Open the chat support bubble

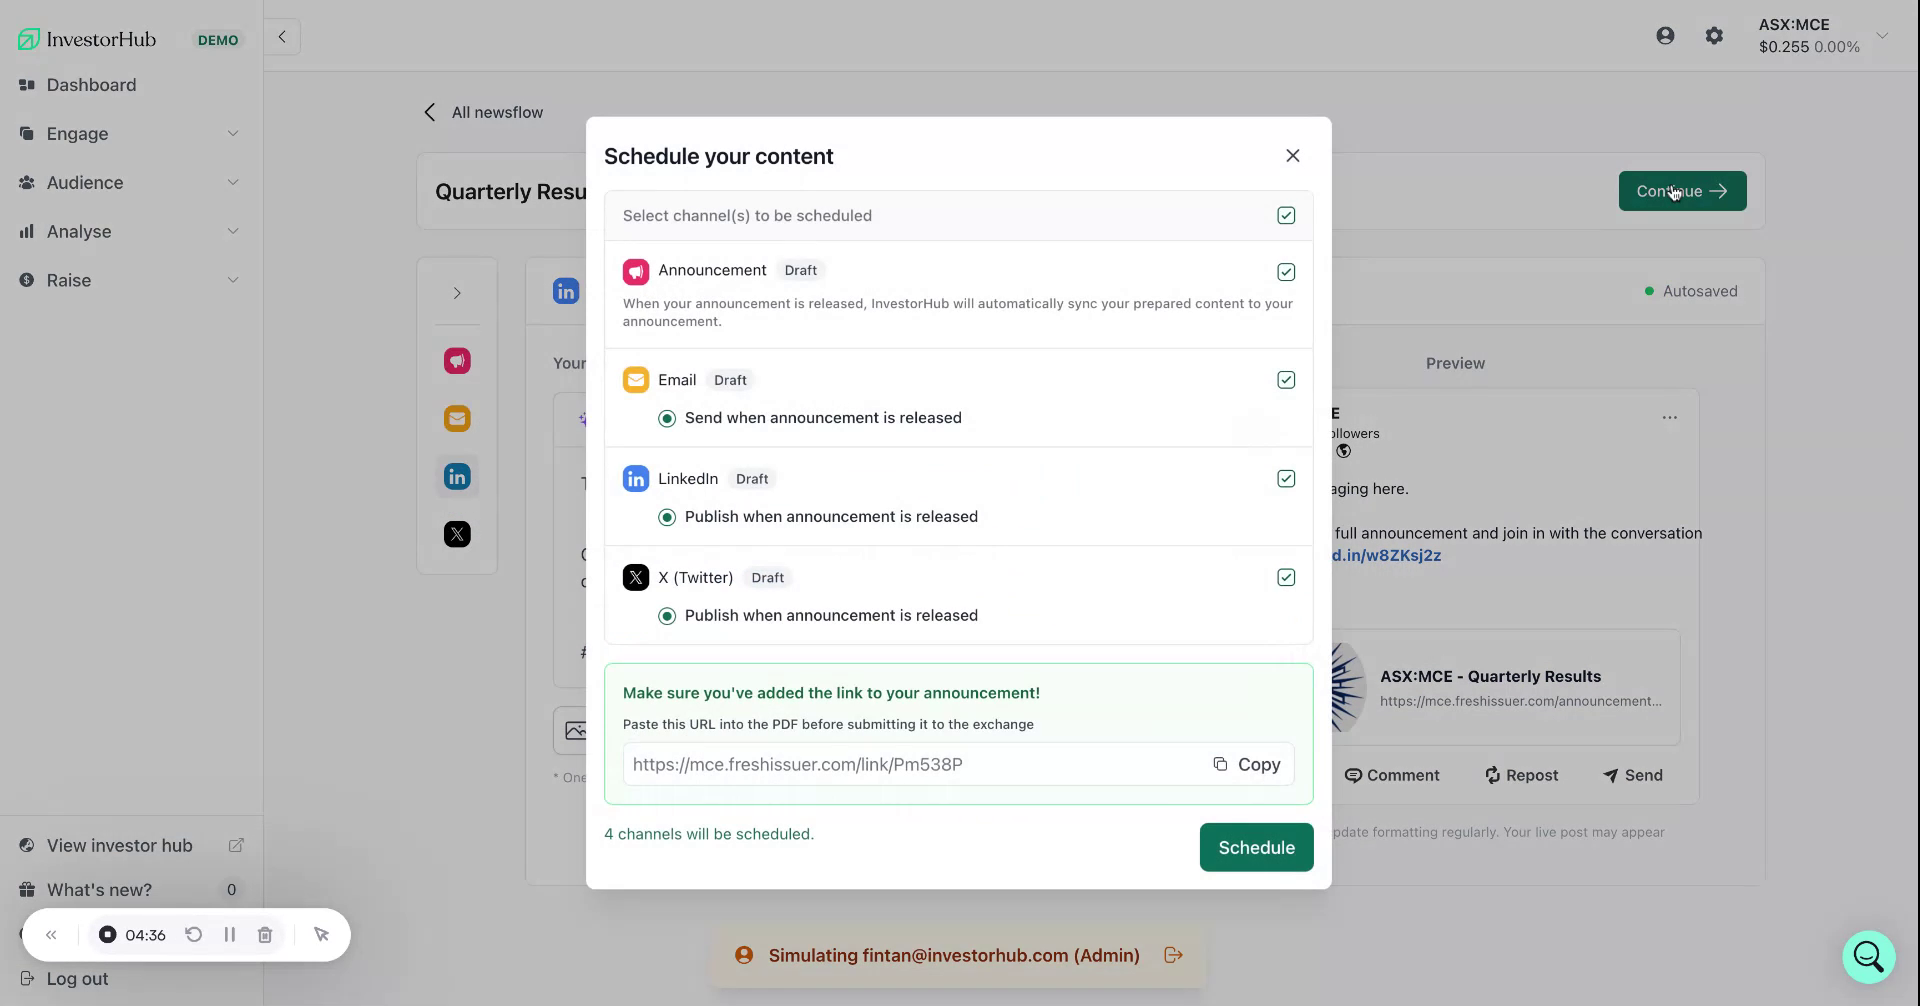[x=1867, y=956]
